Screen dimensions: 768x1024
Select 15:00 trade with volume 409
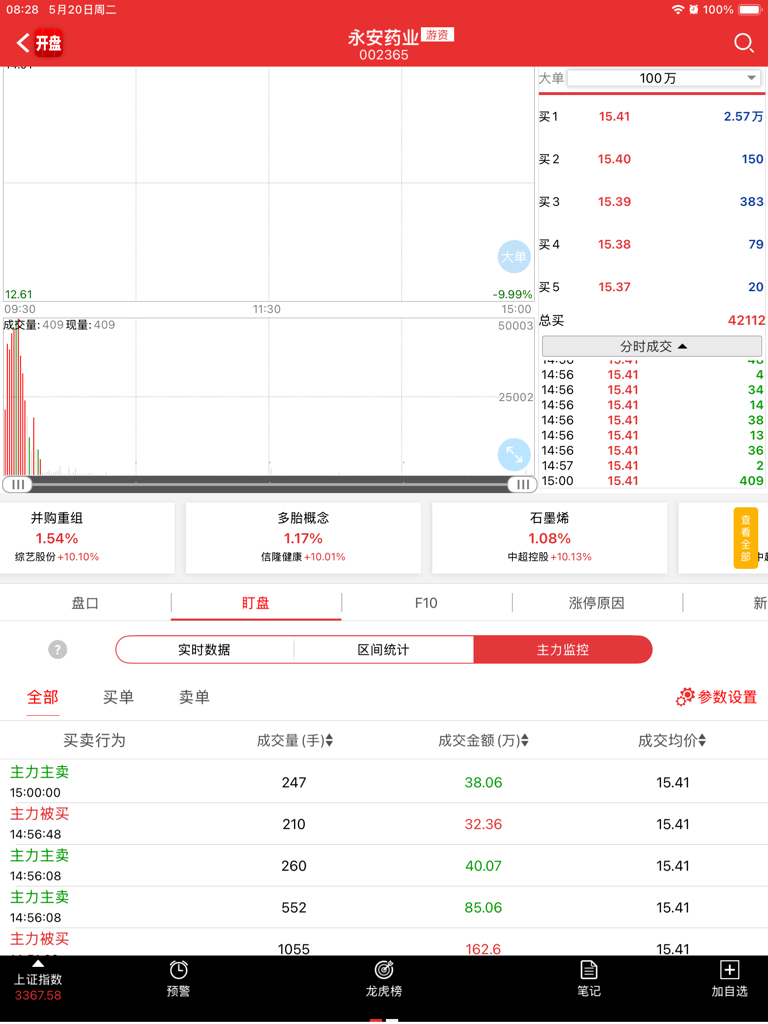click(652, 481)
